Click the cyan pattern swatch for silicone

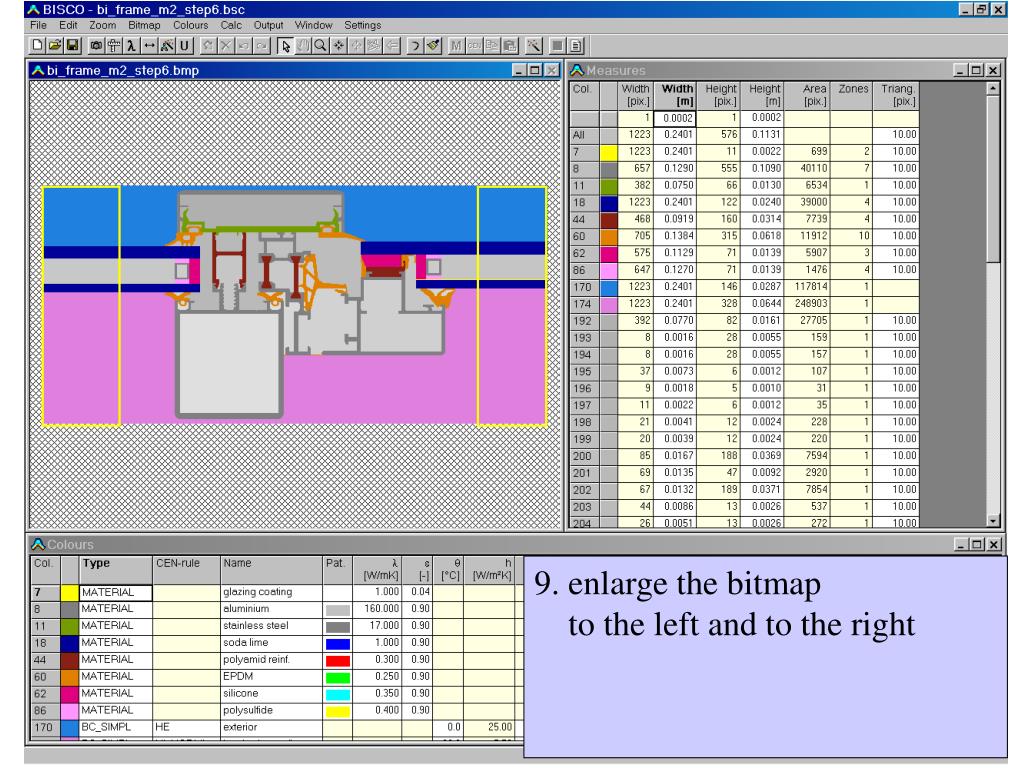tap(338, 694)
